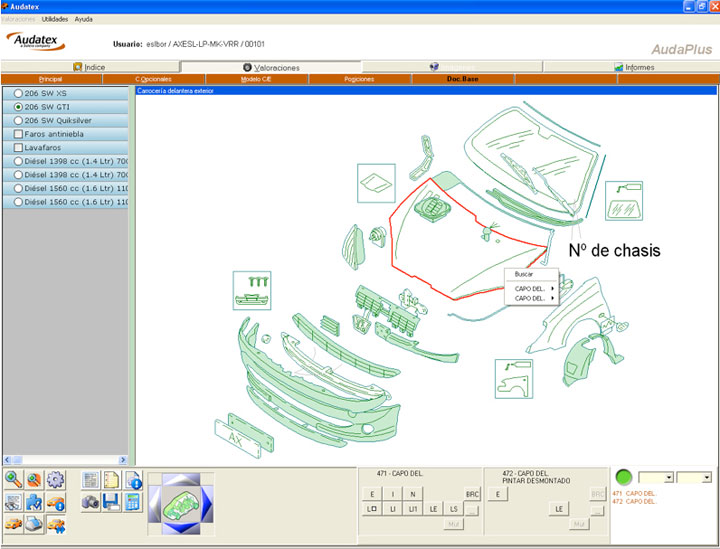720x549 pixels.
Task: Click E button under 472 - CAPO DEL.
Action: point(498,494)
